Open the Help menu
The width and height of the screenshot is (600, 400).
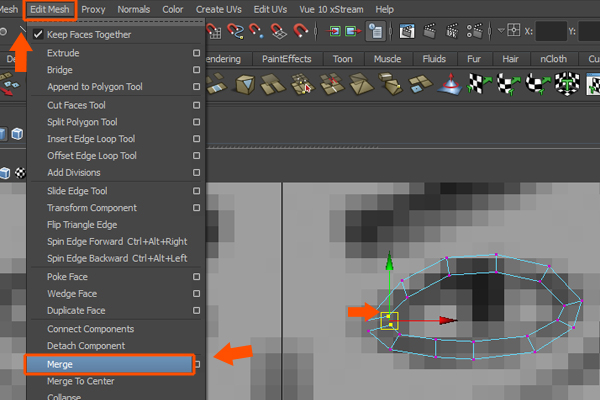click(384, 9)
